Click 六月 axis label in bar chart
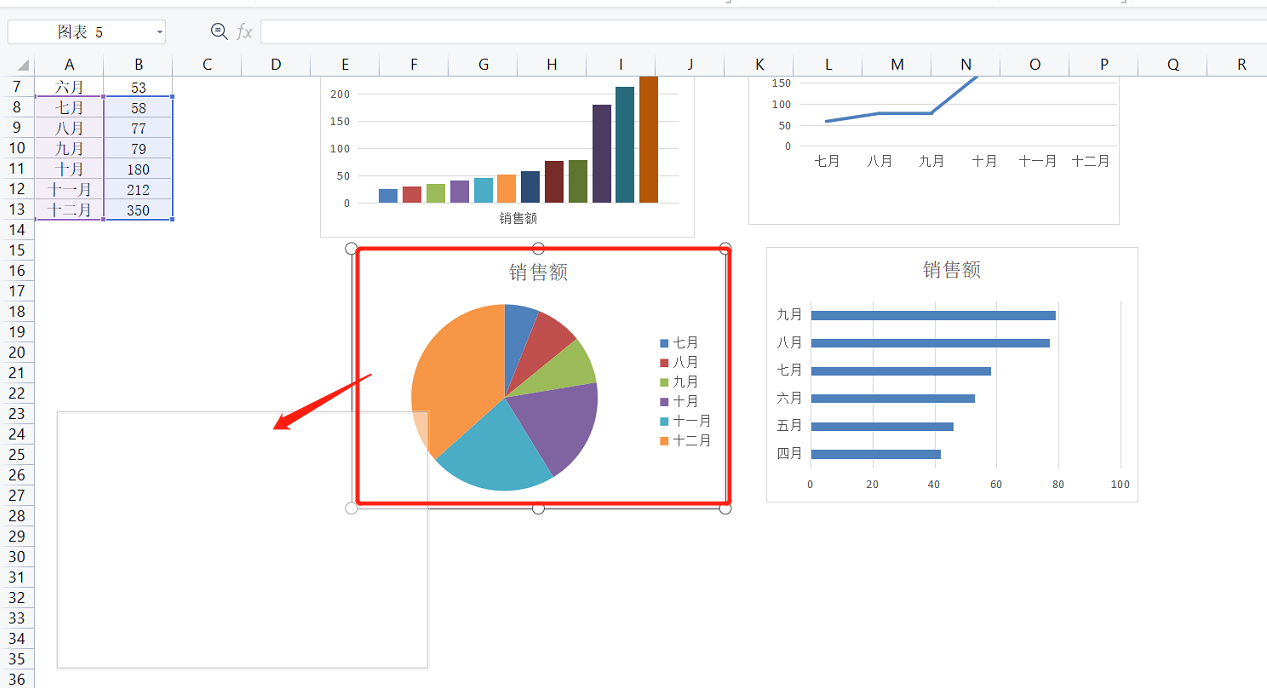The image size is (1267, 688). [790, 398]
